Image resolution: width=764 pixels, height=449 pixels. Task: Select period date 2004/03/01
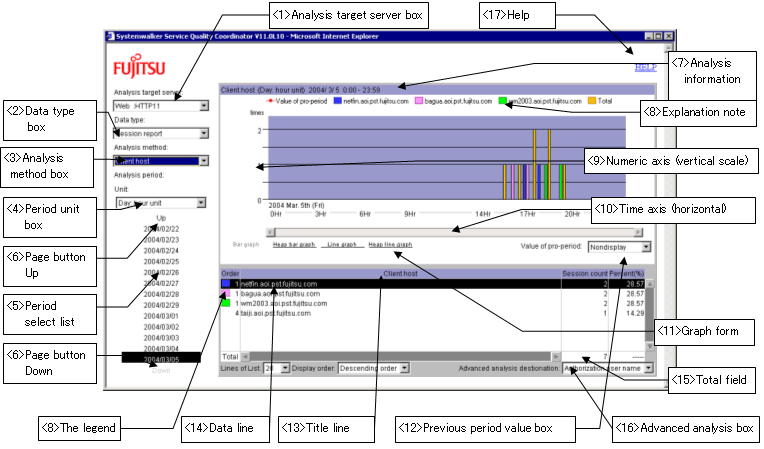[x=161, y=316]
